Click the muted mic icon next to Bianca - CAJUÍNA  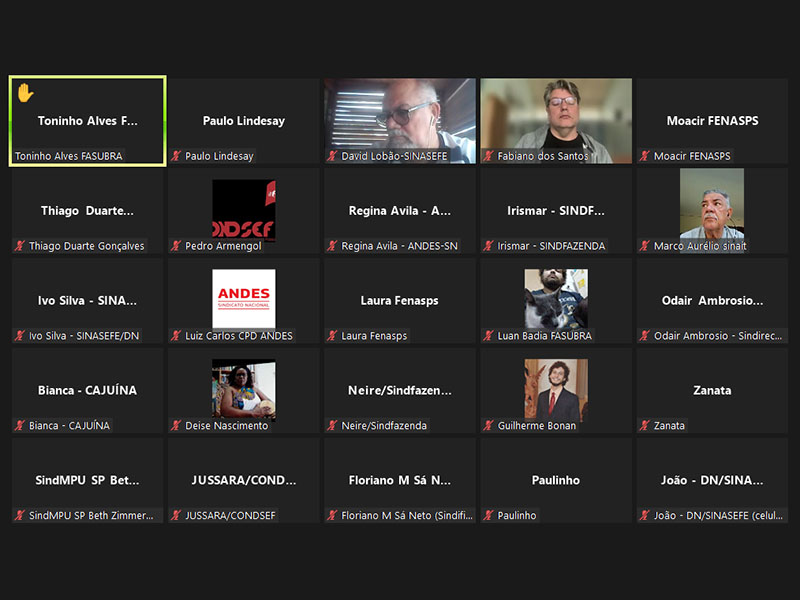(20, 426)
